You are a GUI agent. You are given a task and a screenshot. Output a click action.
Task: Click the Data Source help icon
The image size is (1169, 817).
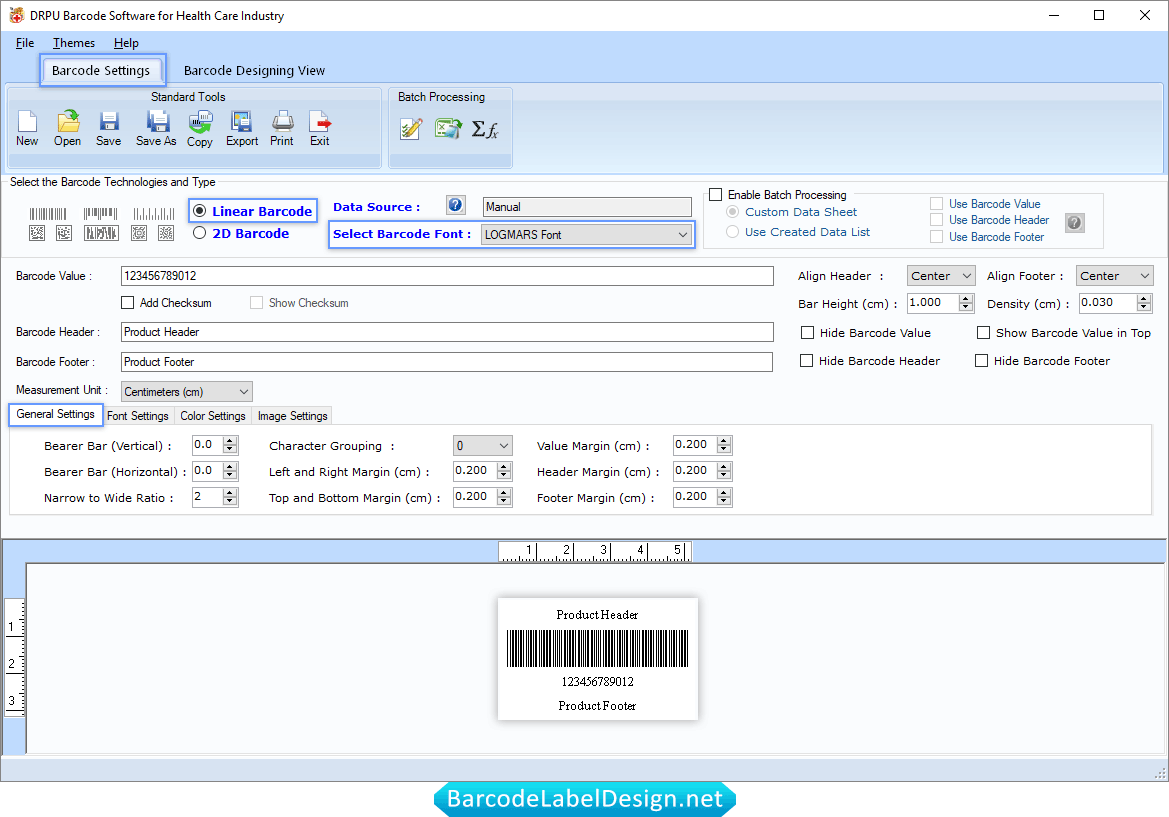point(456,205)
